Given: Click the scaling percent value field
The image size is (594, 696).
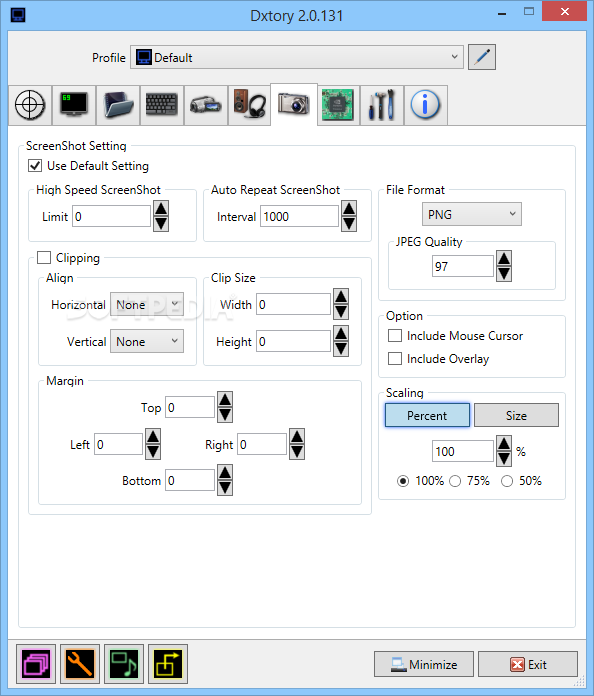Looking at the screenshot, I should (x=463, y=451).
